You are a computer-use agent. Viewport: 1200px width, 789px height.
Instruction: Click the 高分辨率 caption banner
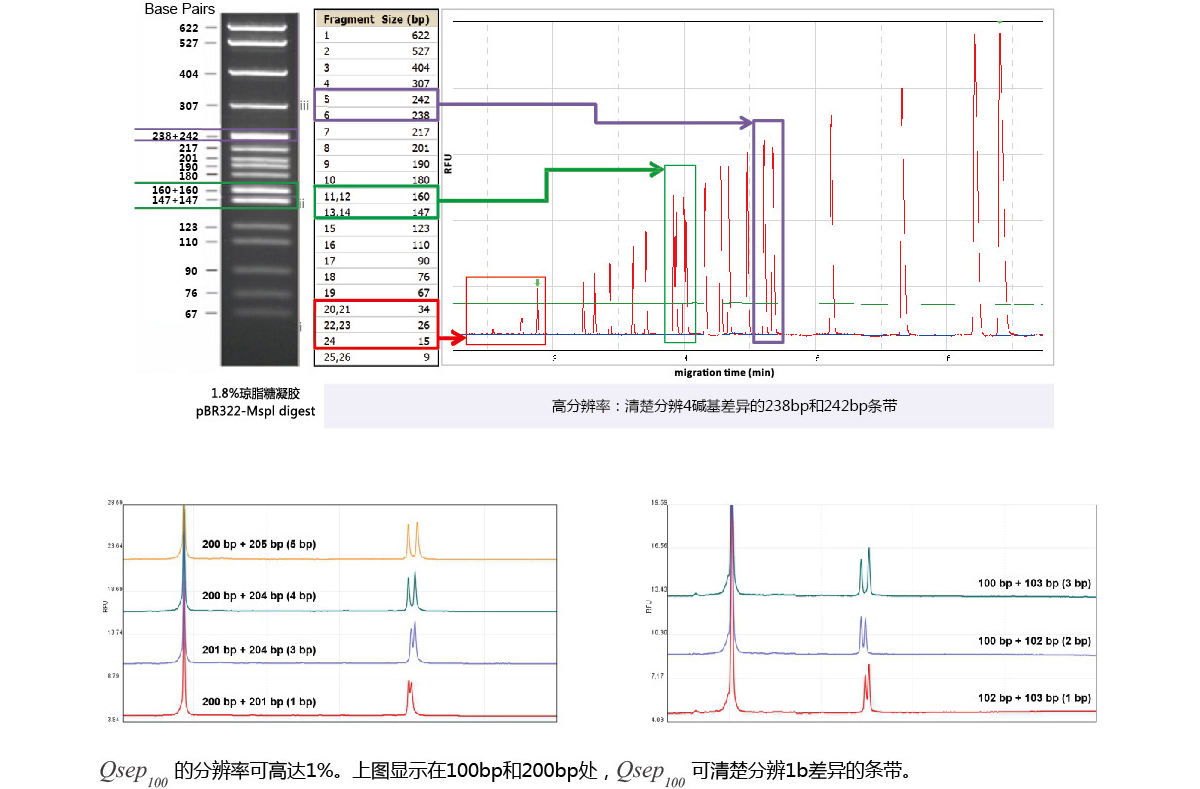688,406
